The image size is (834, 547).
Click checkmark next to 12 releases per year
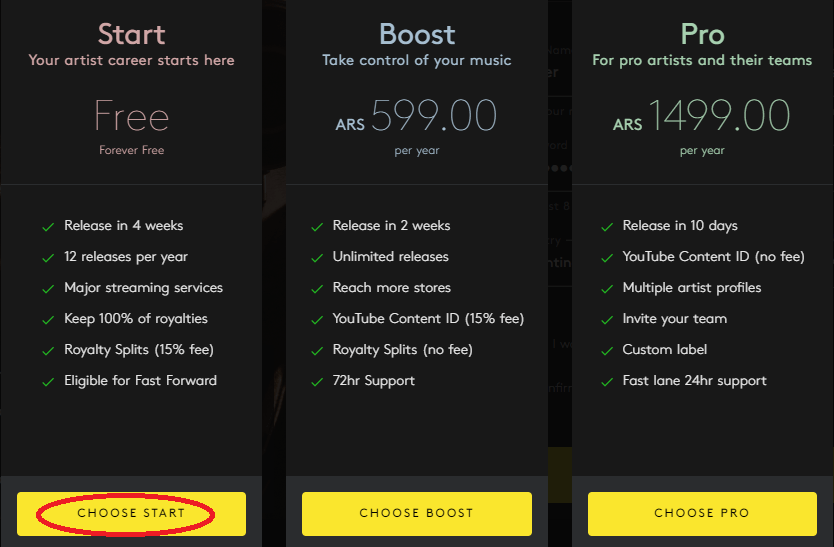(48, 258)
